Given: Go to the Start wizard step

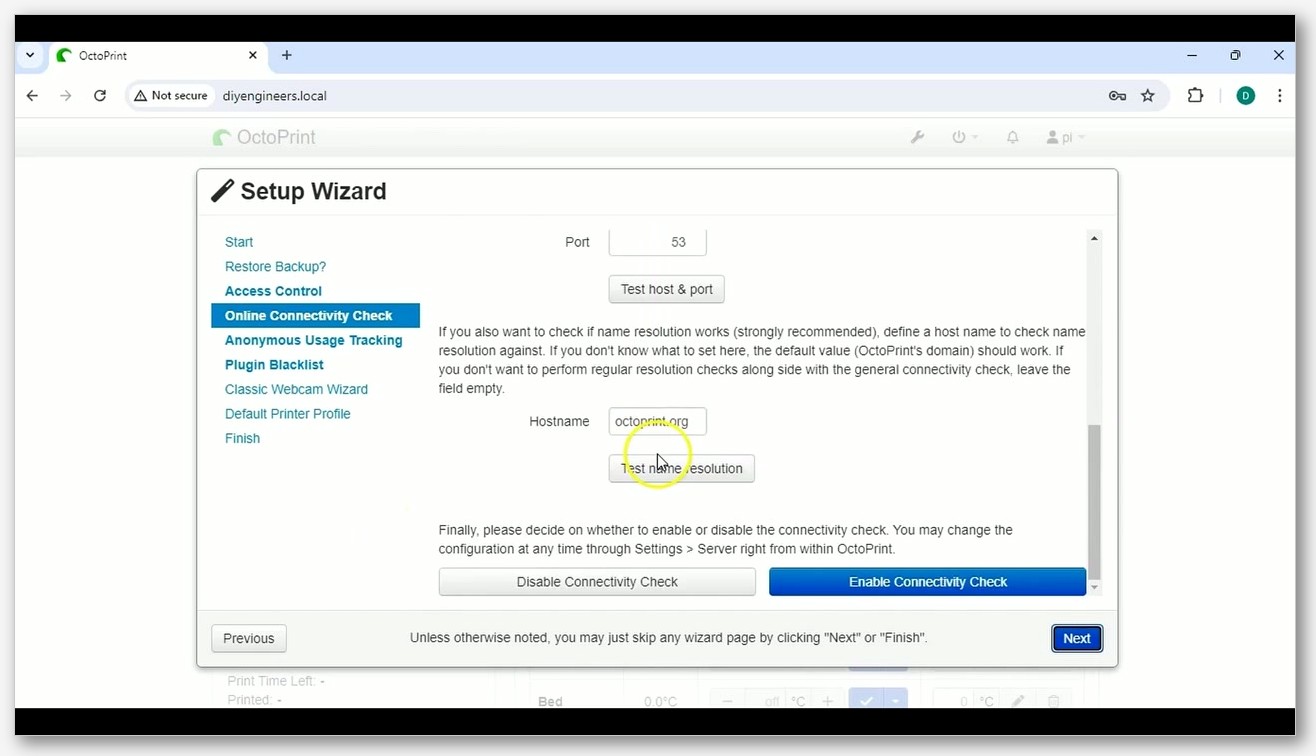Looking at the screenshot, I should [x=239, y=242].
